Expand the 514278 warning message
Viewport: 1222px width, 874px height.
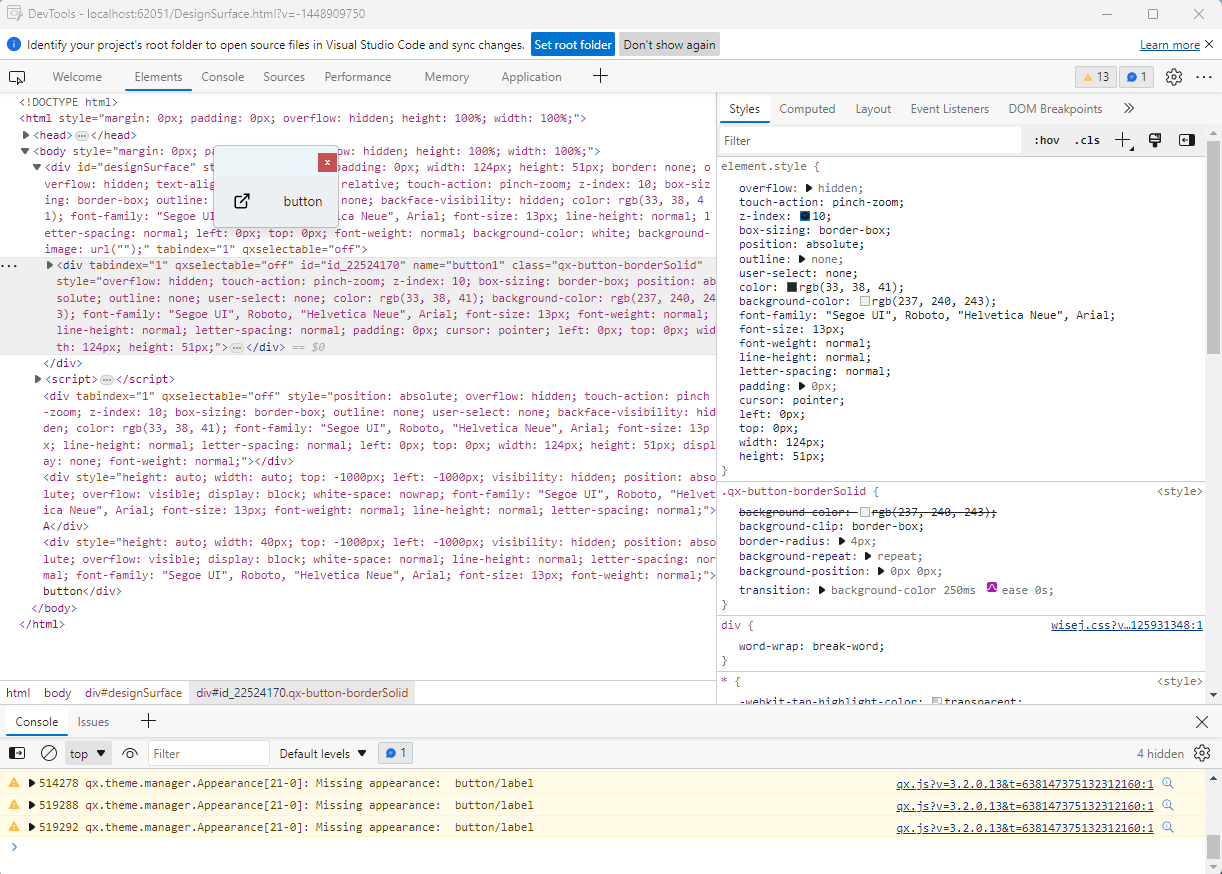[x=32, y=784]
